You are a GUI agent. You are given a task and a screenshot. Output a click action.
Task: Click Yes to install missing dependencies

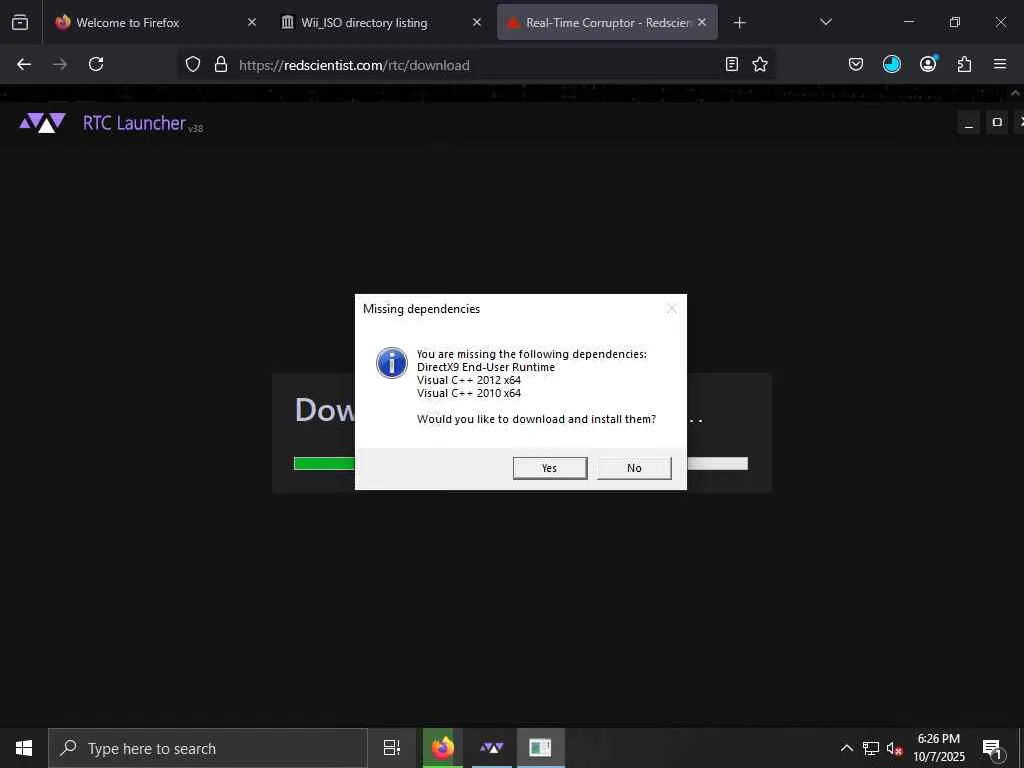tap(550, 468)
